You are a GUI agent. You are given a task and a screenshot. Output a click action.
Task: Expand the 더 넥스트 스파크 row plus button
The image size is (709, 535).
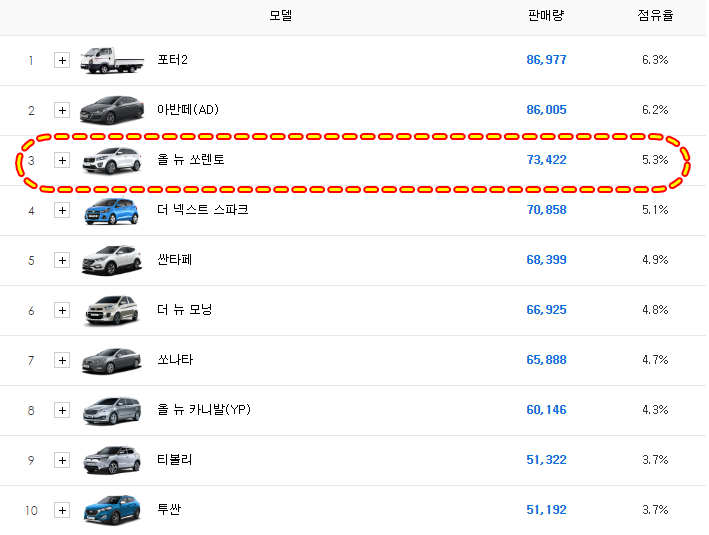tap(62, 210)
